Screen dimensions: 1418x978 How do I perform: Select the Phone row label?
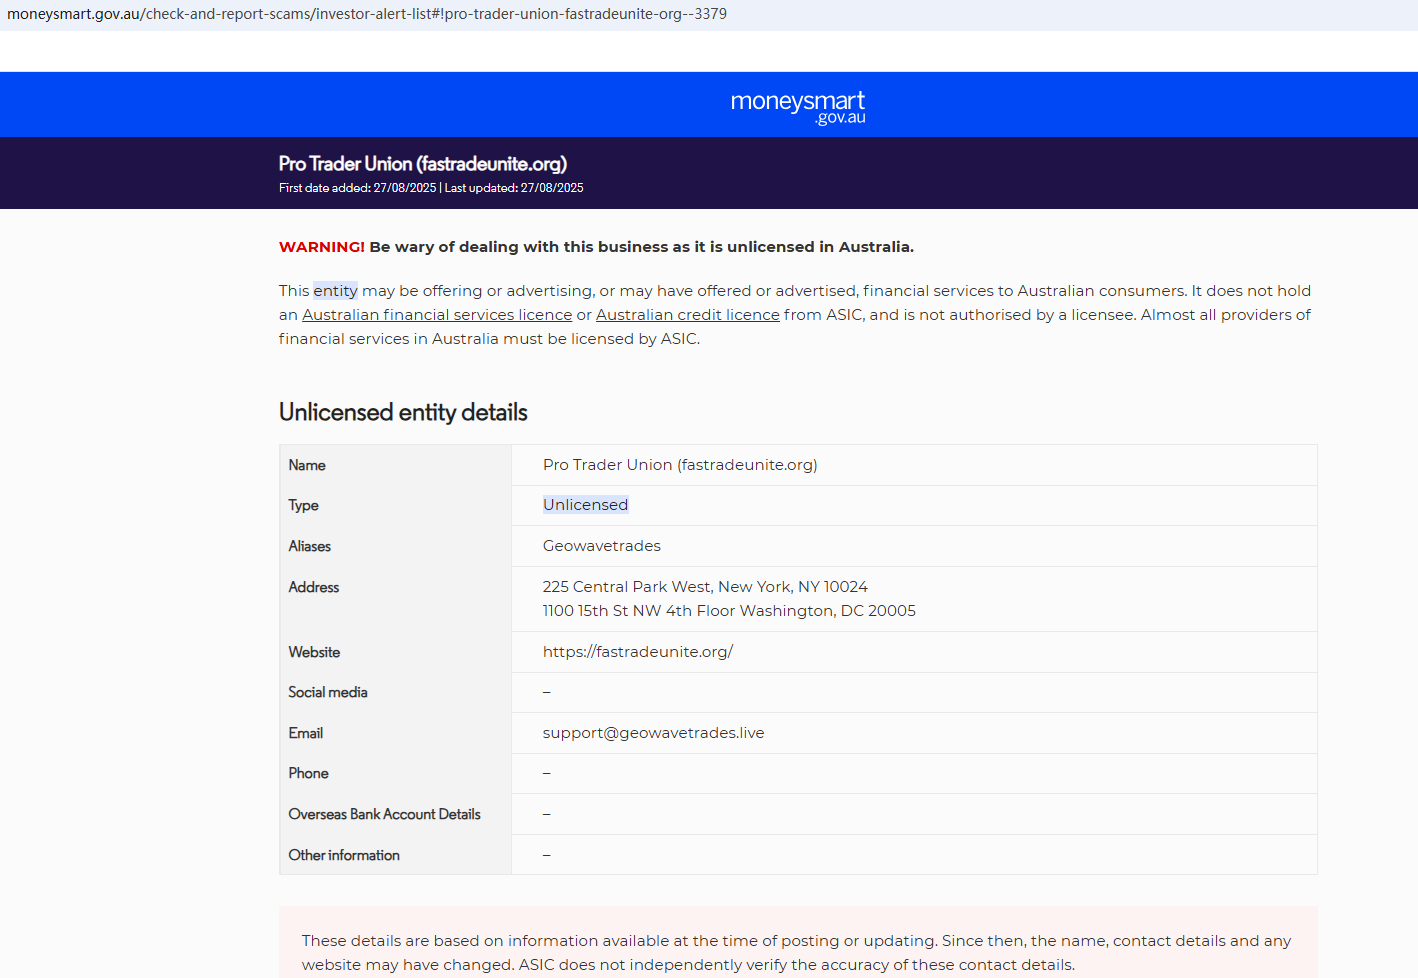tap(308, 773)
